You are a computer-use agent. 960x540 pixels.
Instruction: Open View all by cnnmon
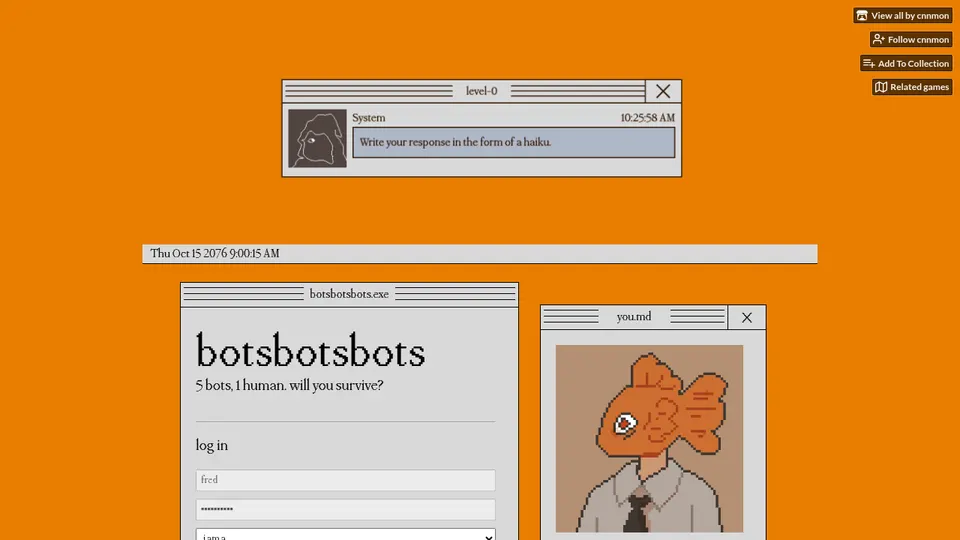pyautogui.click(x=902, y=15)
